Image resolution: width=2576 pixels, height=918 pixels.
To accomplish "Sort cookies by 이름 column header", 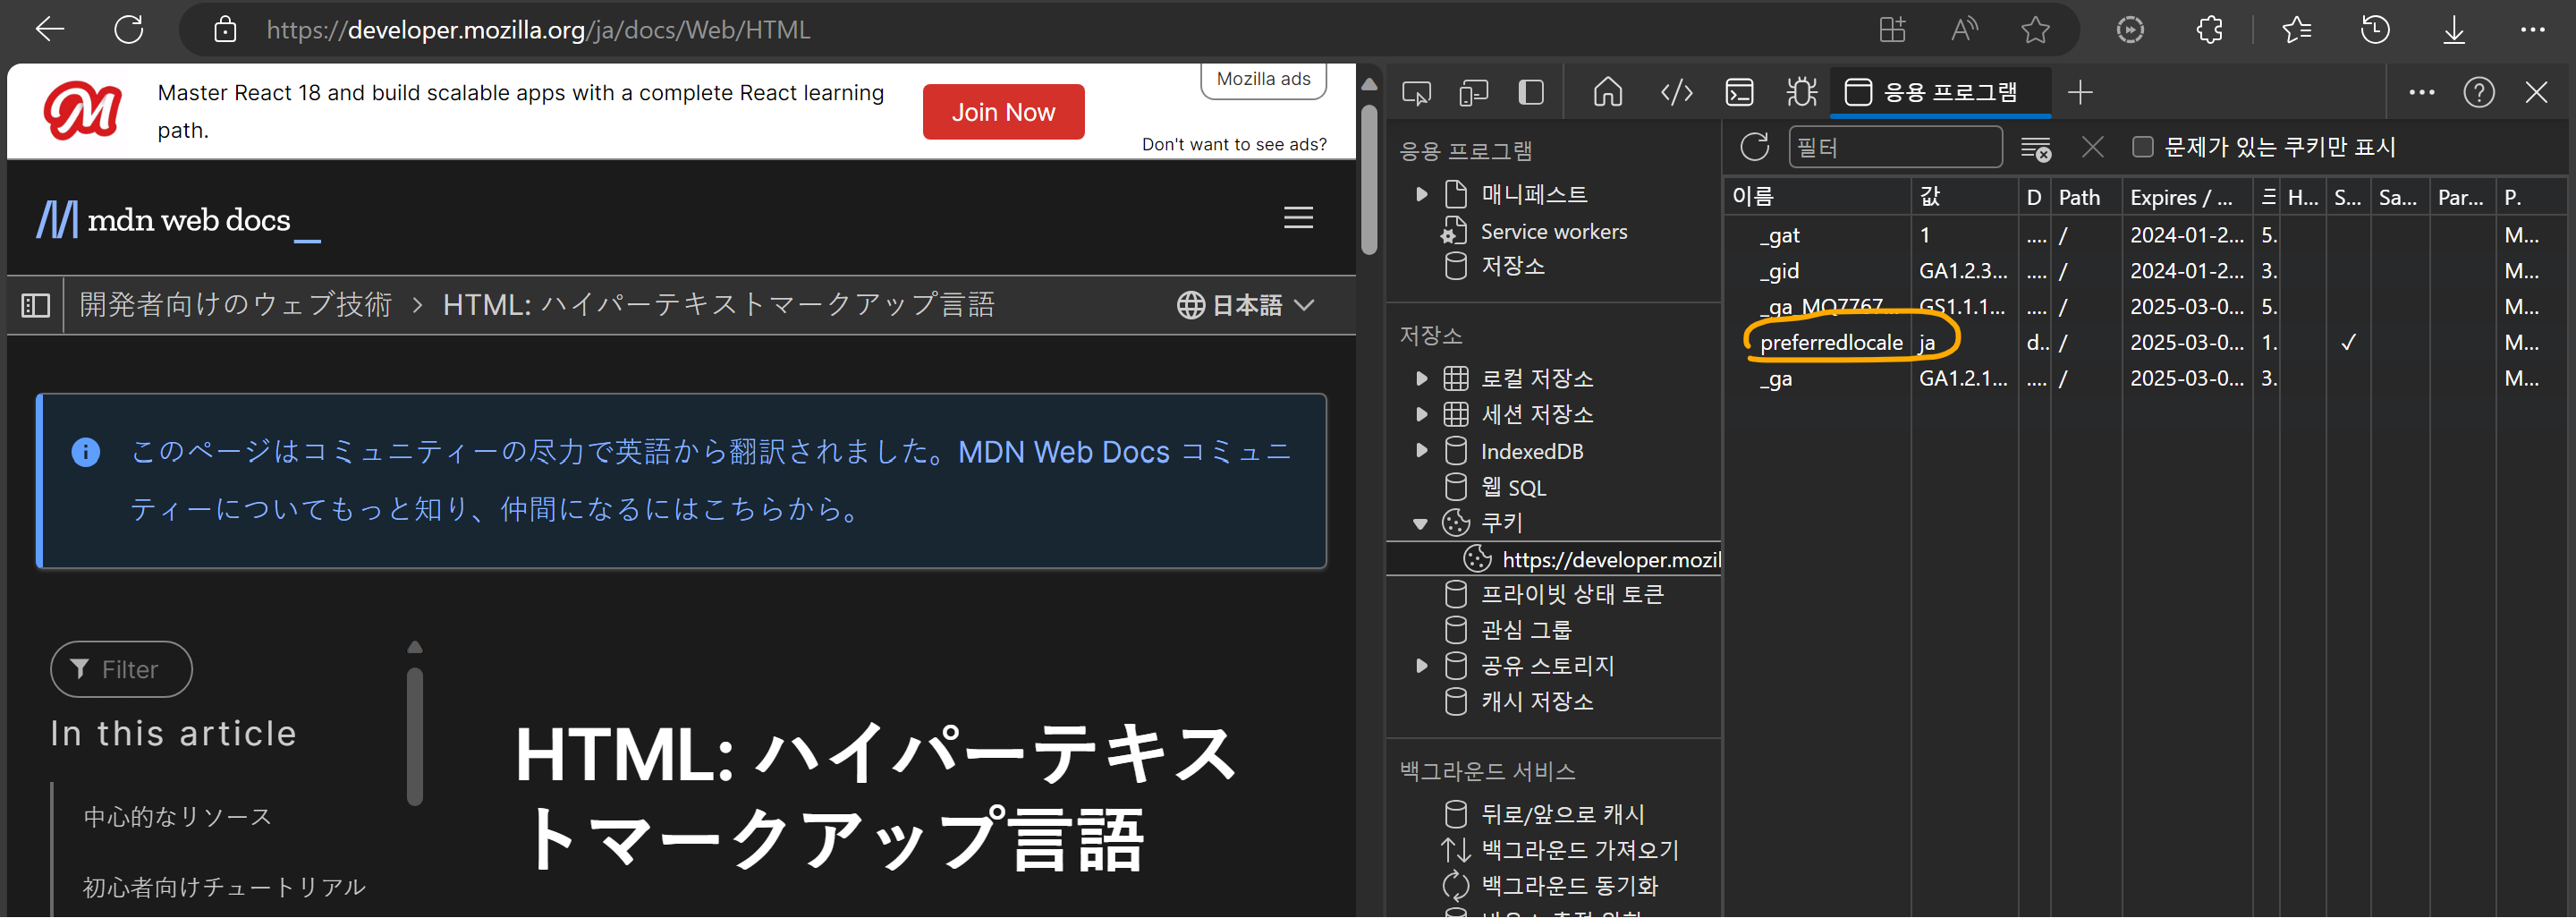I will 1817,197.
